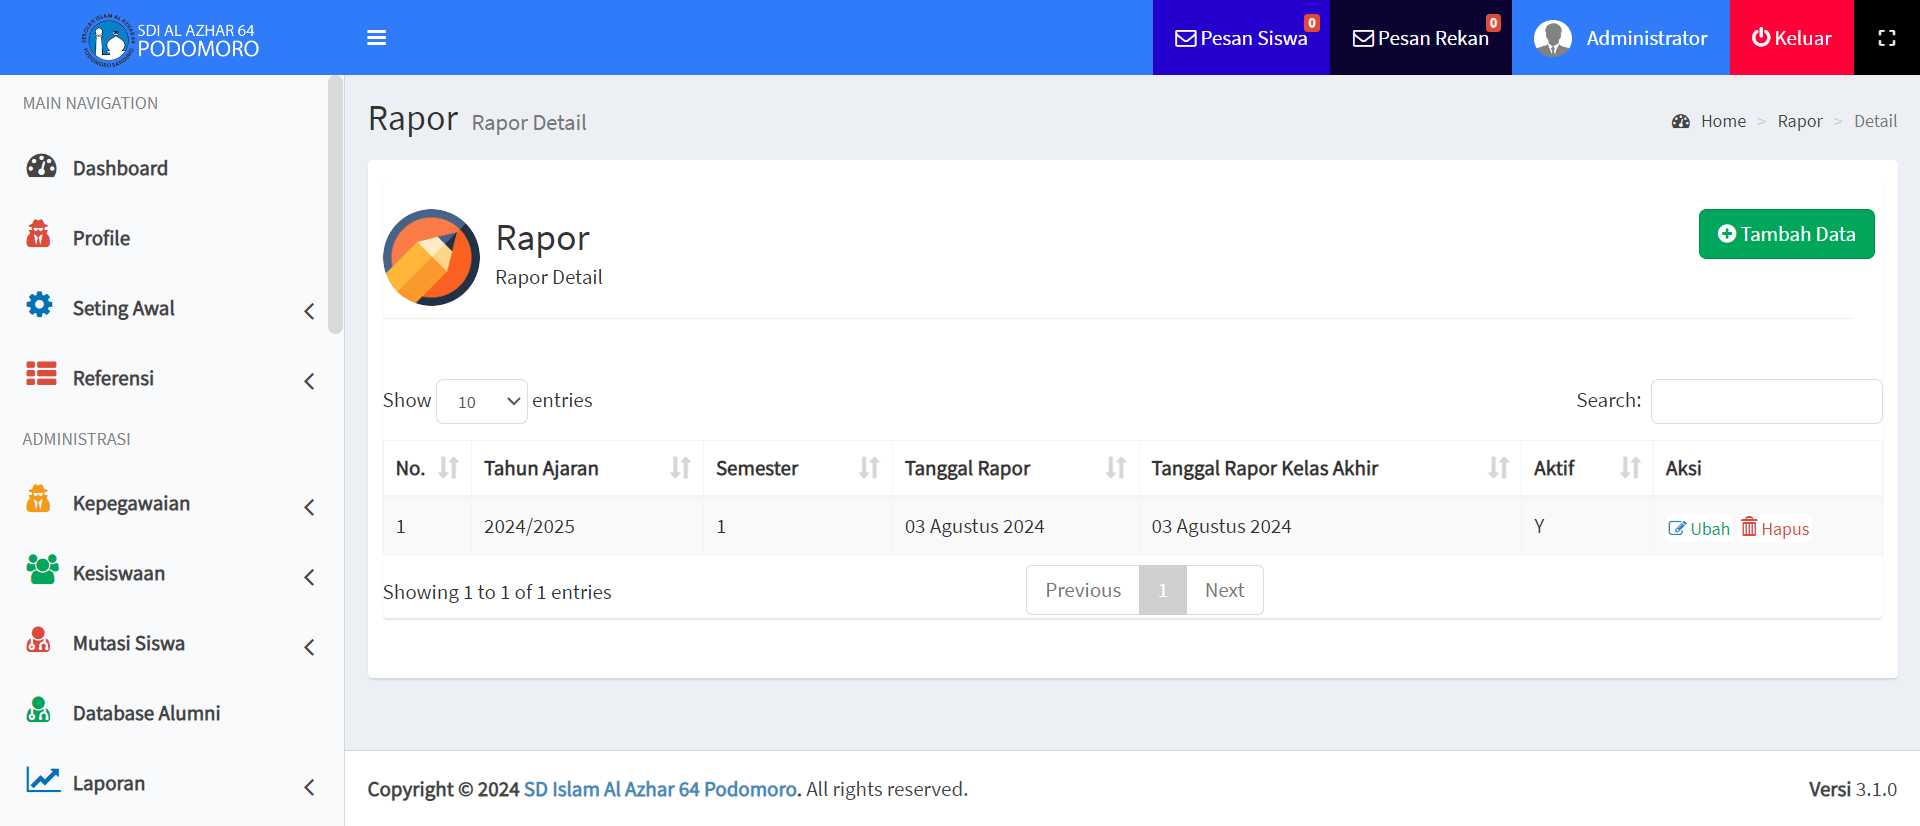This screenshot has width=1920, height=826.
Task: Click the sidebar vertical scrollbar
Action: [335, 205]
